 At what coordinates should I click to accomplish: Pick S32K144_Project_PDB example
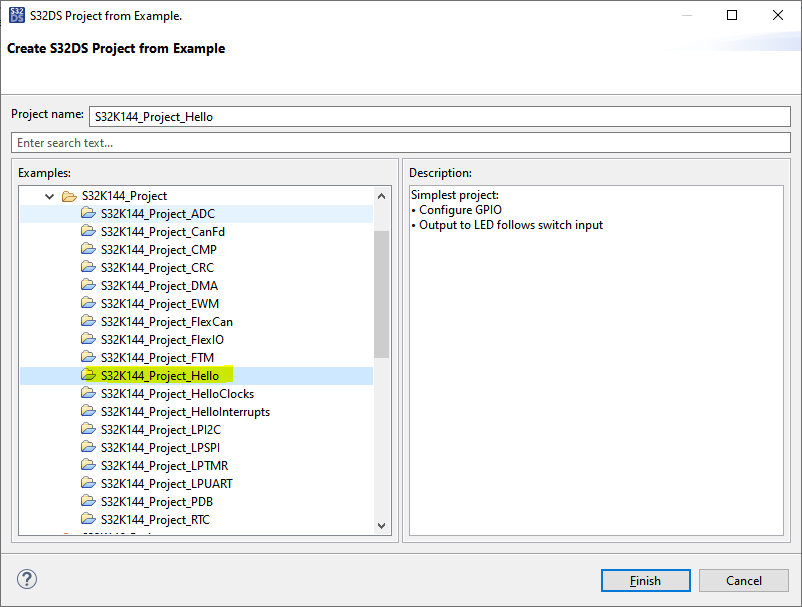pyautogui.click(x=157, y=502)
